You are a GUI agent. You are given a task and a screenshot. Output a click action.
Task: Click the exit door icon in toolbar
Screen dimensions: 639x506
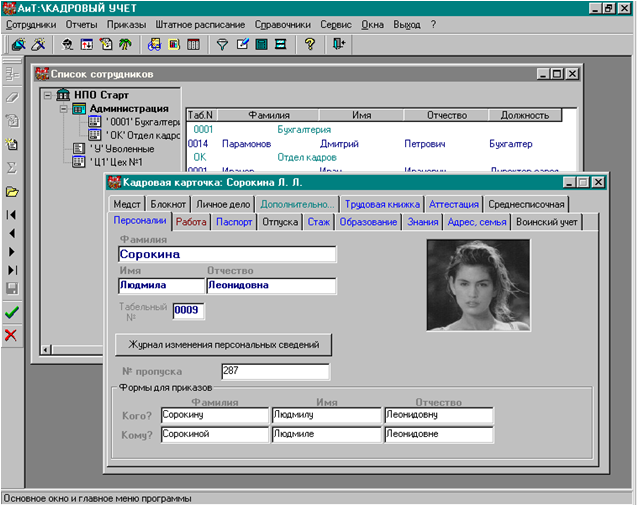pos(340,44)
